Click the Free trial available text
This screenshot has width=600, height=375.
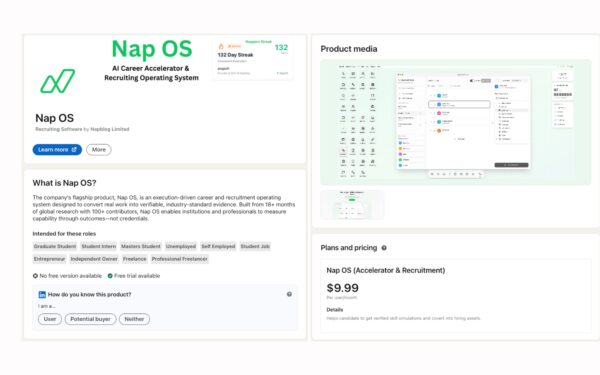(x=137, y=276)
